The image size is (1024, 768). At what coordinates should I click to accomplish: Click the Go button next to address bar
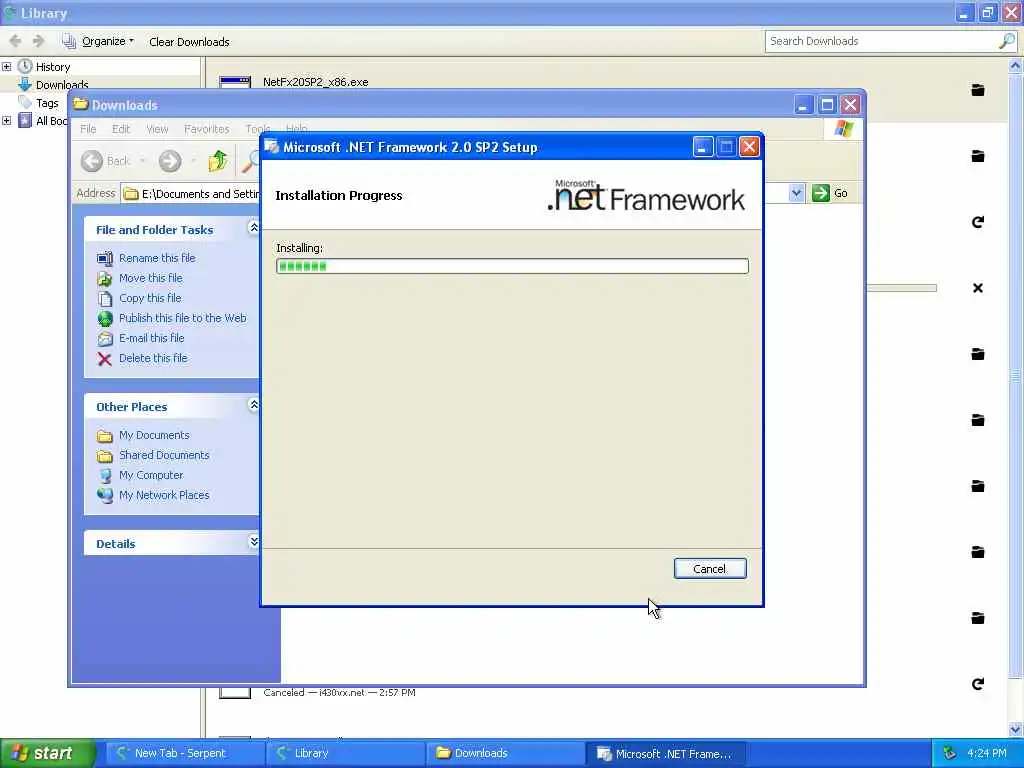point(831,193)
